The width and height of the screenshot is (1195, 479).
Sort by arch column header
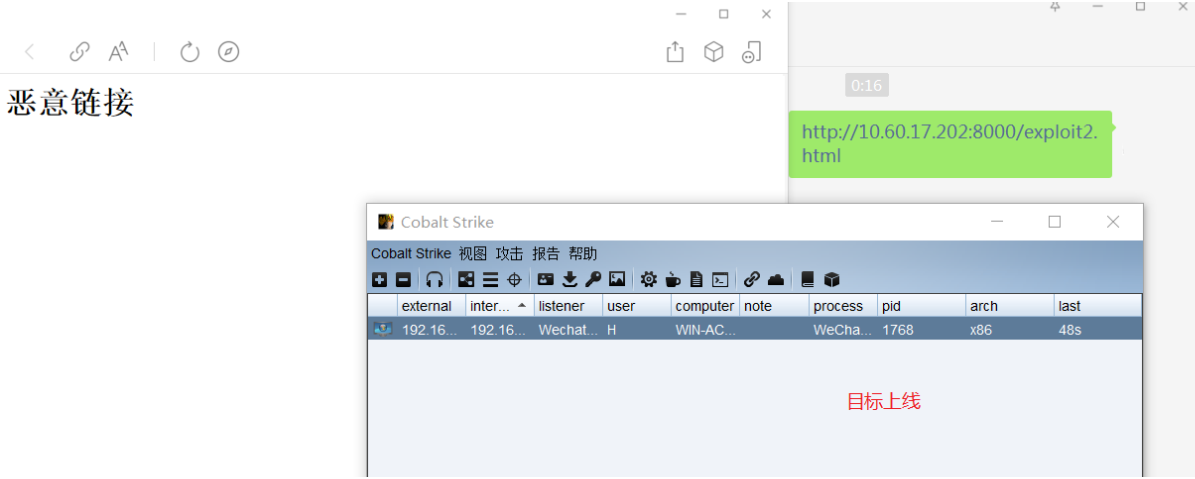tap(1010, 305)
